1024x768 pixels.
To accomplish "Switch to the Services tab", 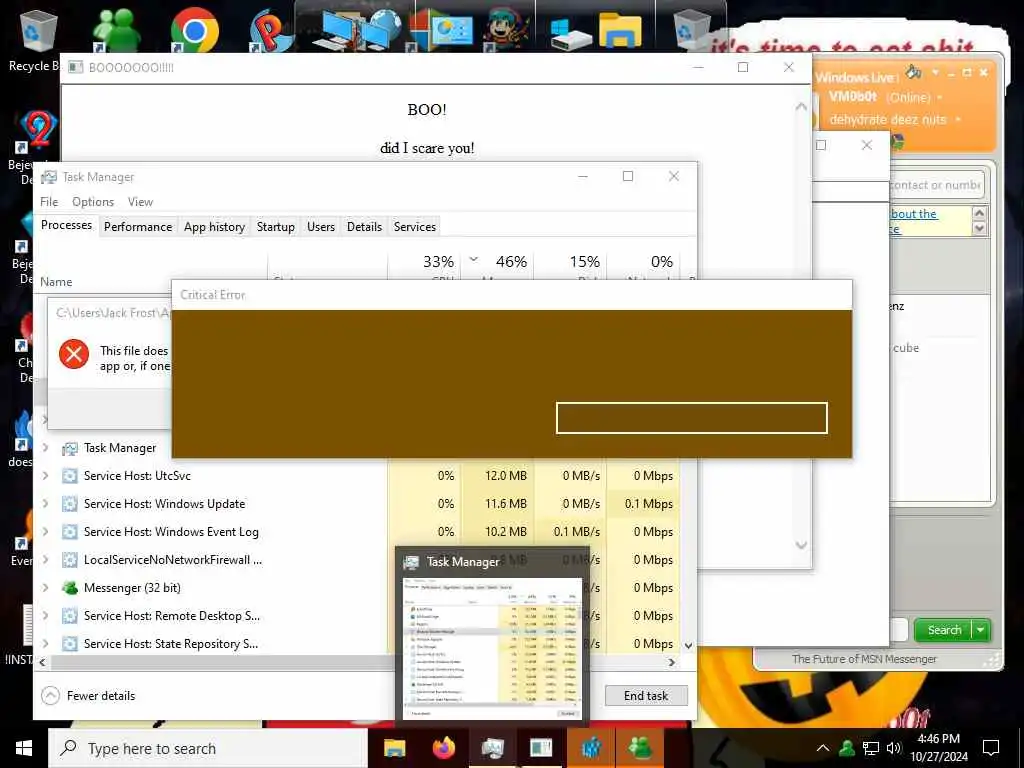I will [x=415, y=227].
